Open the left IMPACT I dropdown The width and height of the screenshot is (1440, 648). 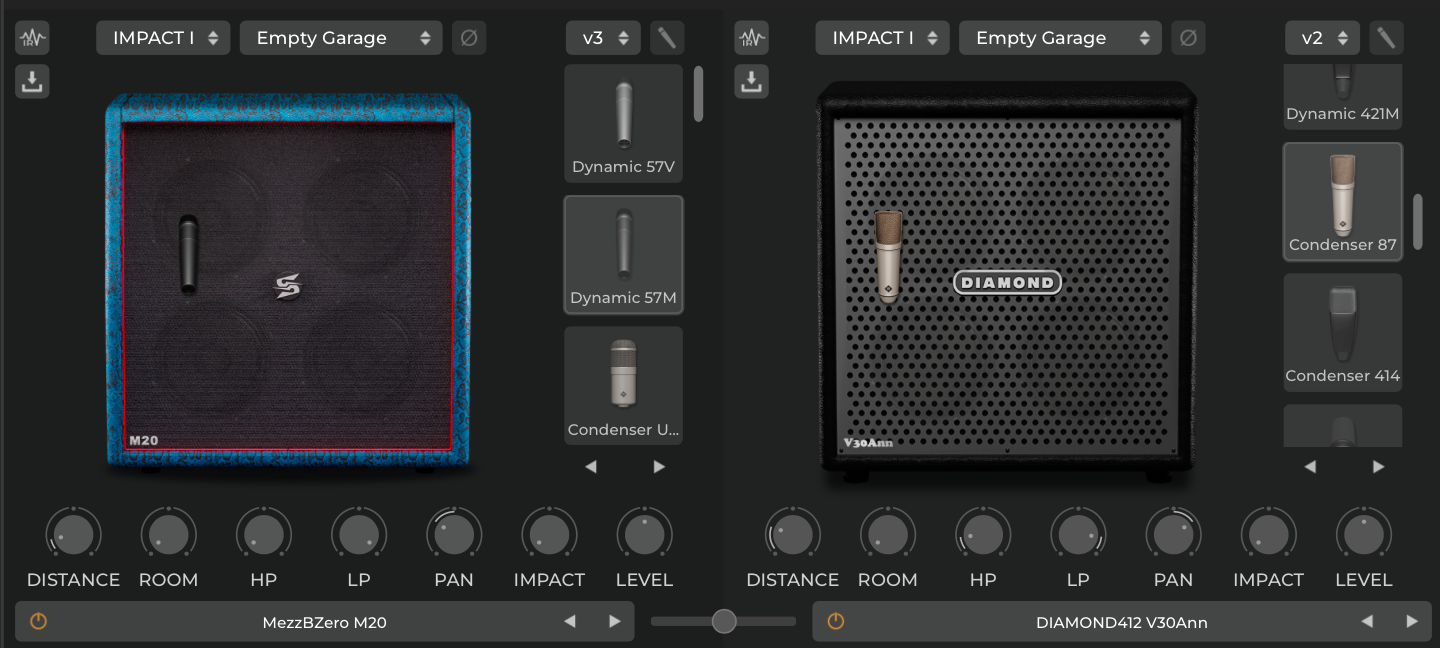click(164, 39)
